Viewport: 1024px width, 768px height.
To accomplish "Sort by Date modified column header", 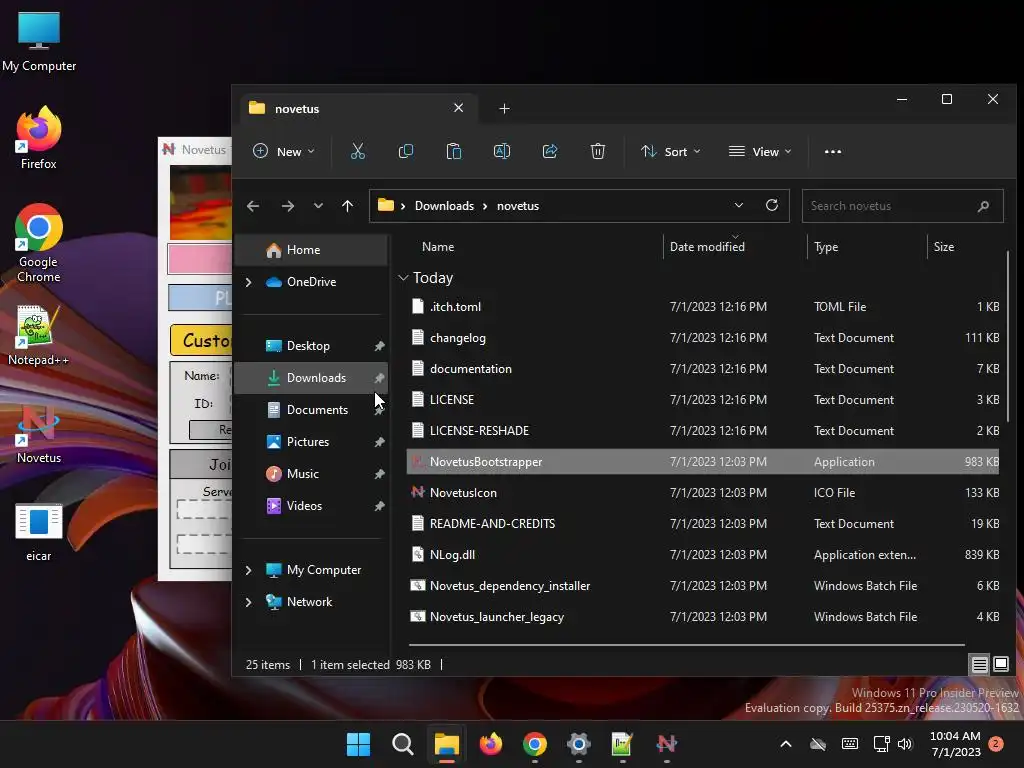I will (x=735, y=247).
